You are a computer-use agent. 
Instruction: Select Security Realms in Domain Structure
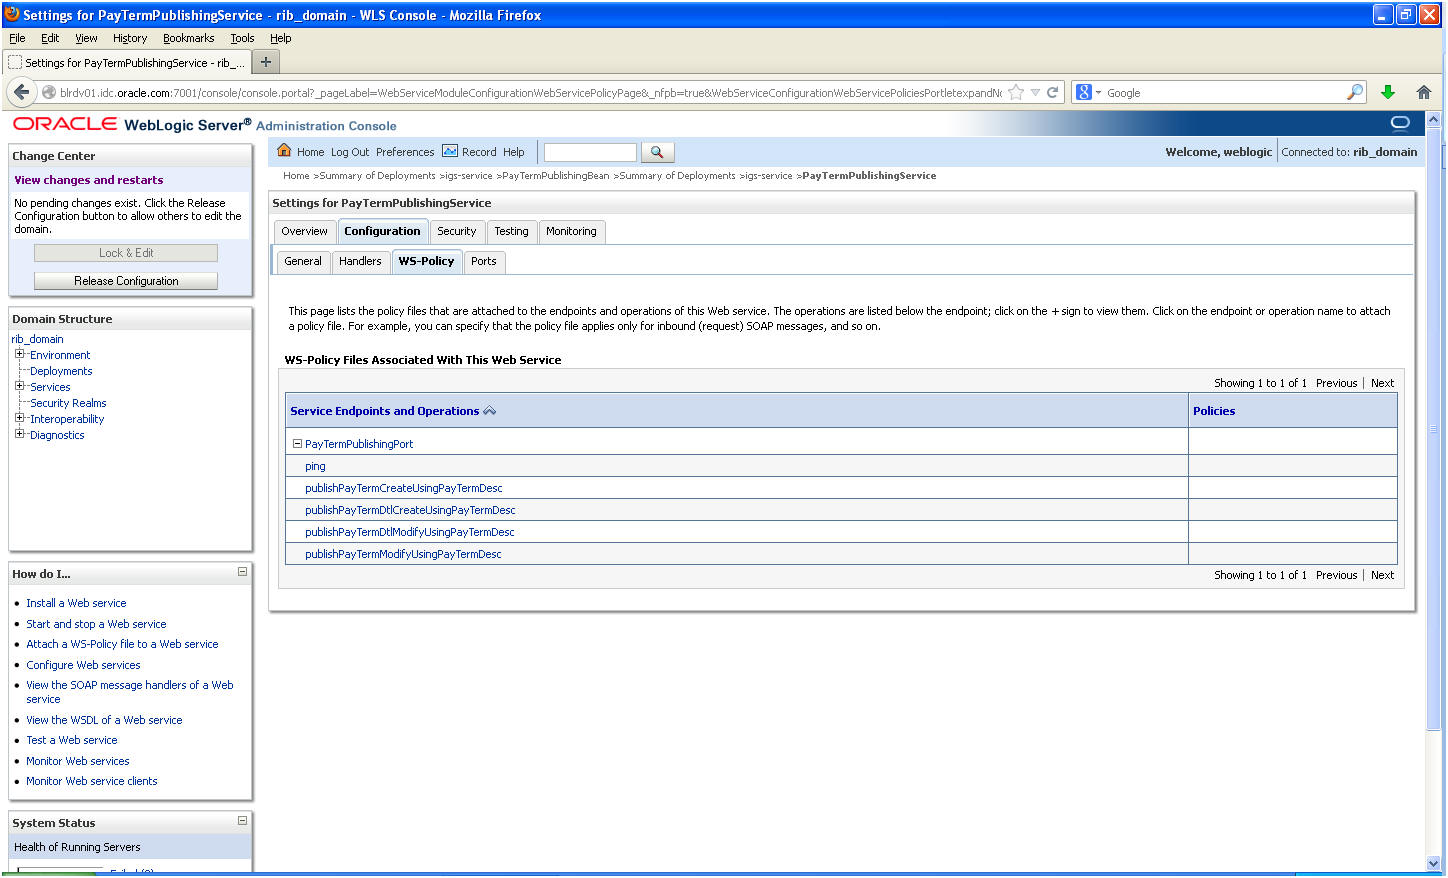[x=68, y=403]
